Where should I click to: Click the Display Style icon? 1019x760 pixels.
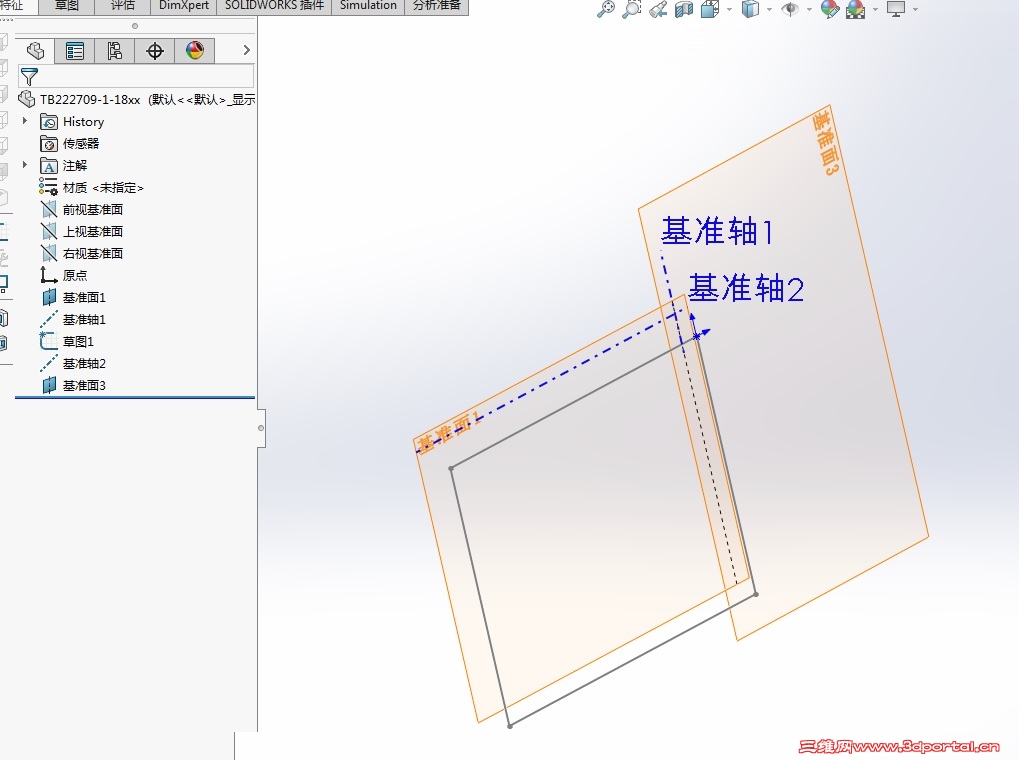(750, 9)
